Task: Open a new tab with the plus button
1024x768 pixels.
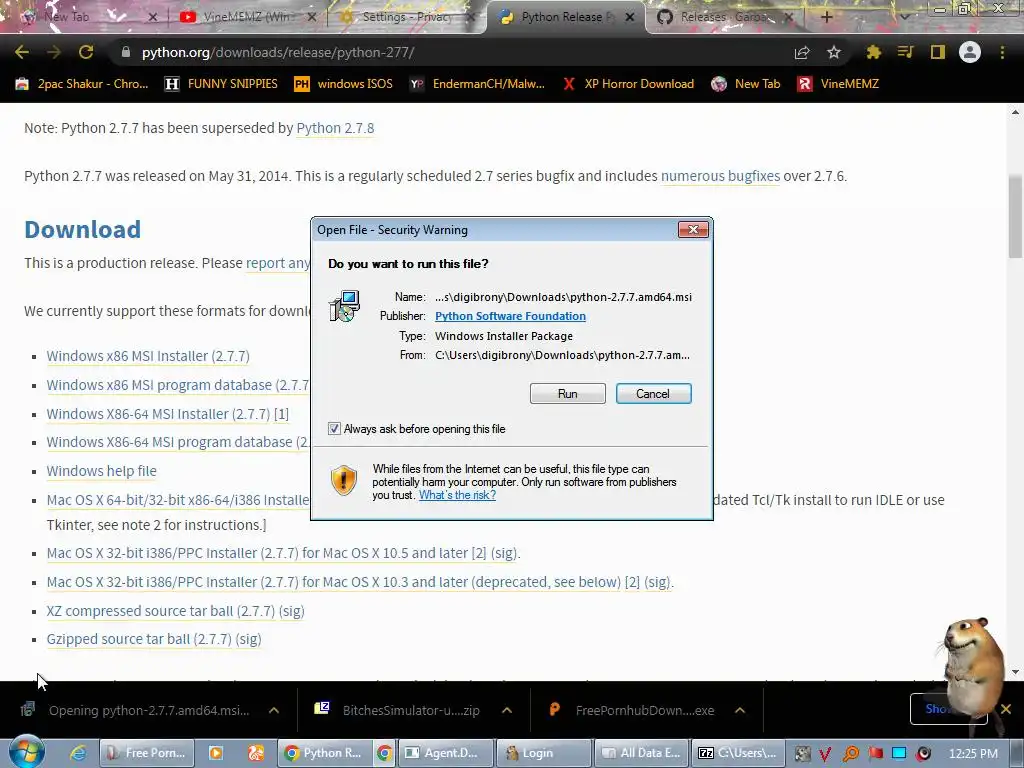Action: [826, 17]
